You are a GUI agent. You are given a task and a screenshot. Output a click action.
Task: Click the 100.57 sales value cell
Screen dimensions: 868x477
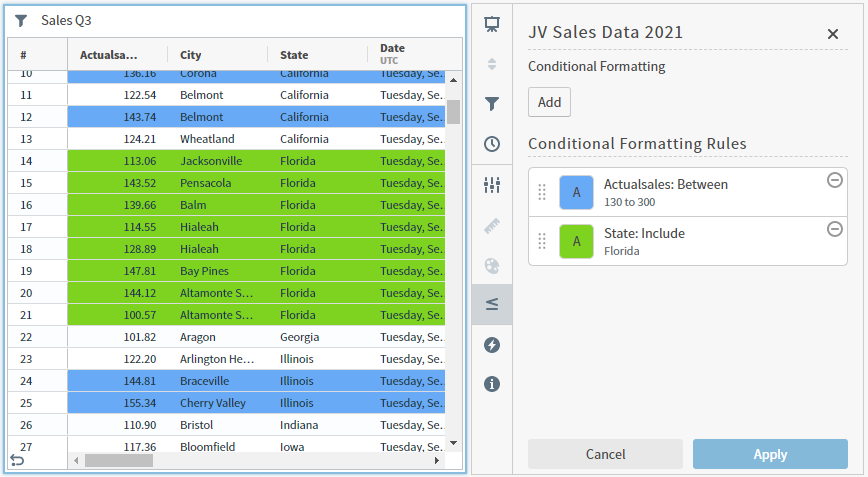click(x=117, y=315)
